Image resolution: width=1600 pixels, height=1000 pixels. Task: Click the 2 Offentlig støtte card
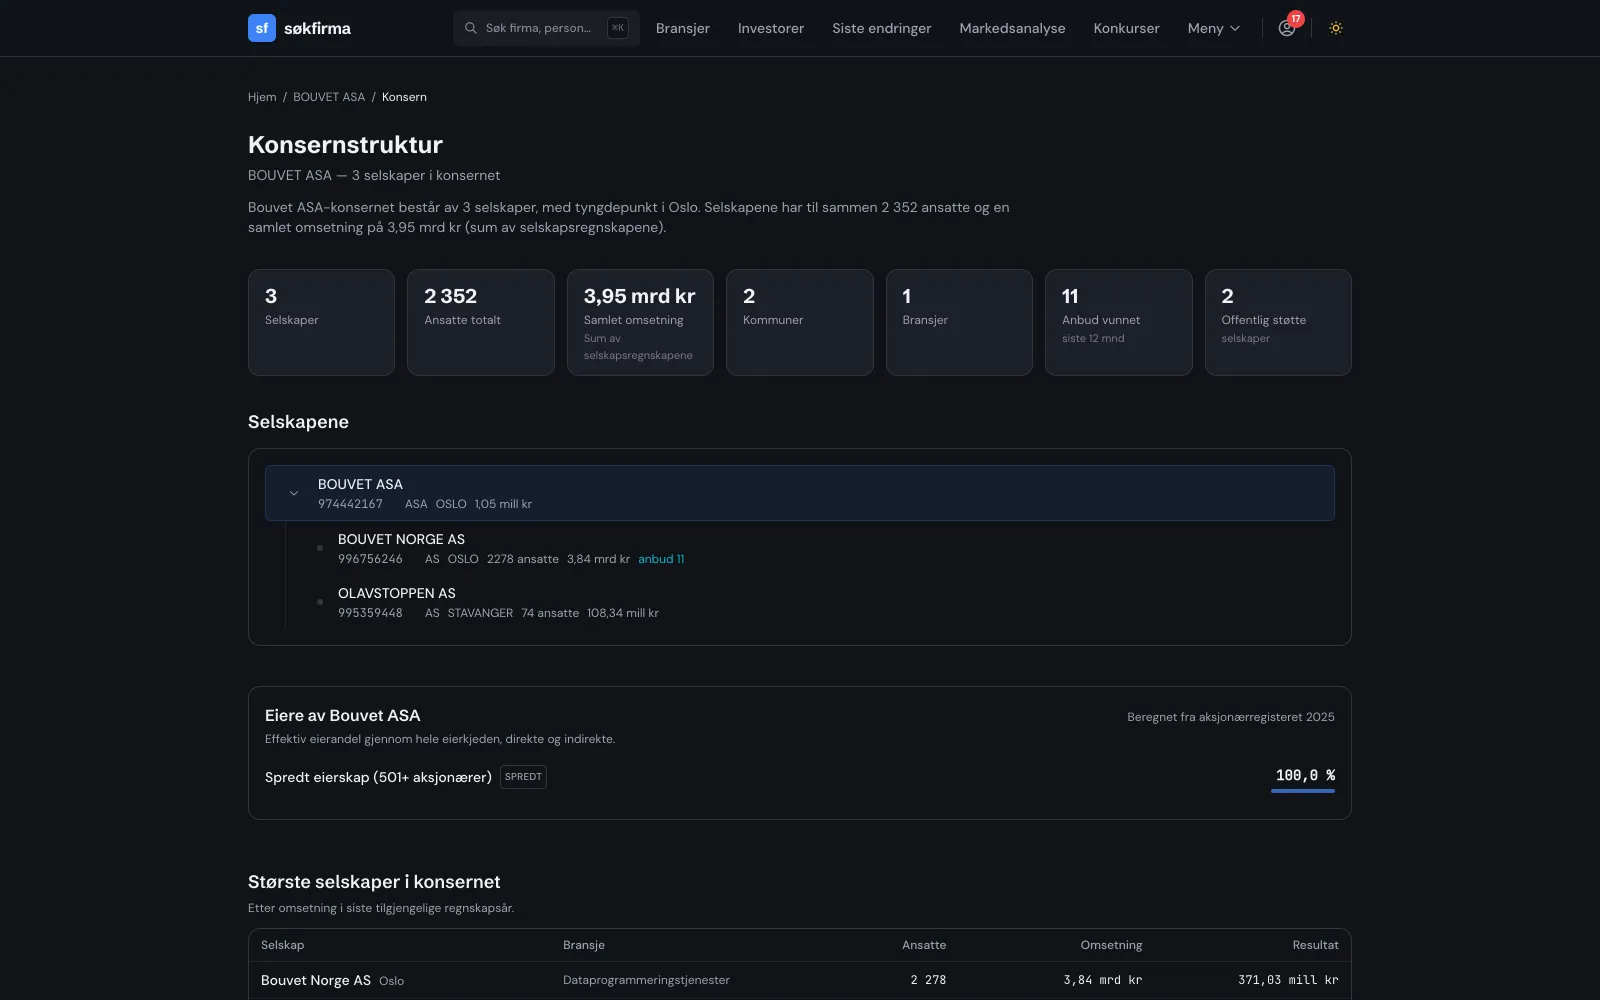point(1278,322)
